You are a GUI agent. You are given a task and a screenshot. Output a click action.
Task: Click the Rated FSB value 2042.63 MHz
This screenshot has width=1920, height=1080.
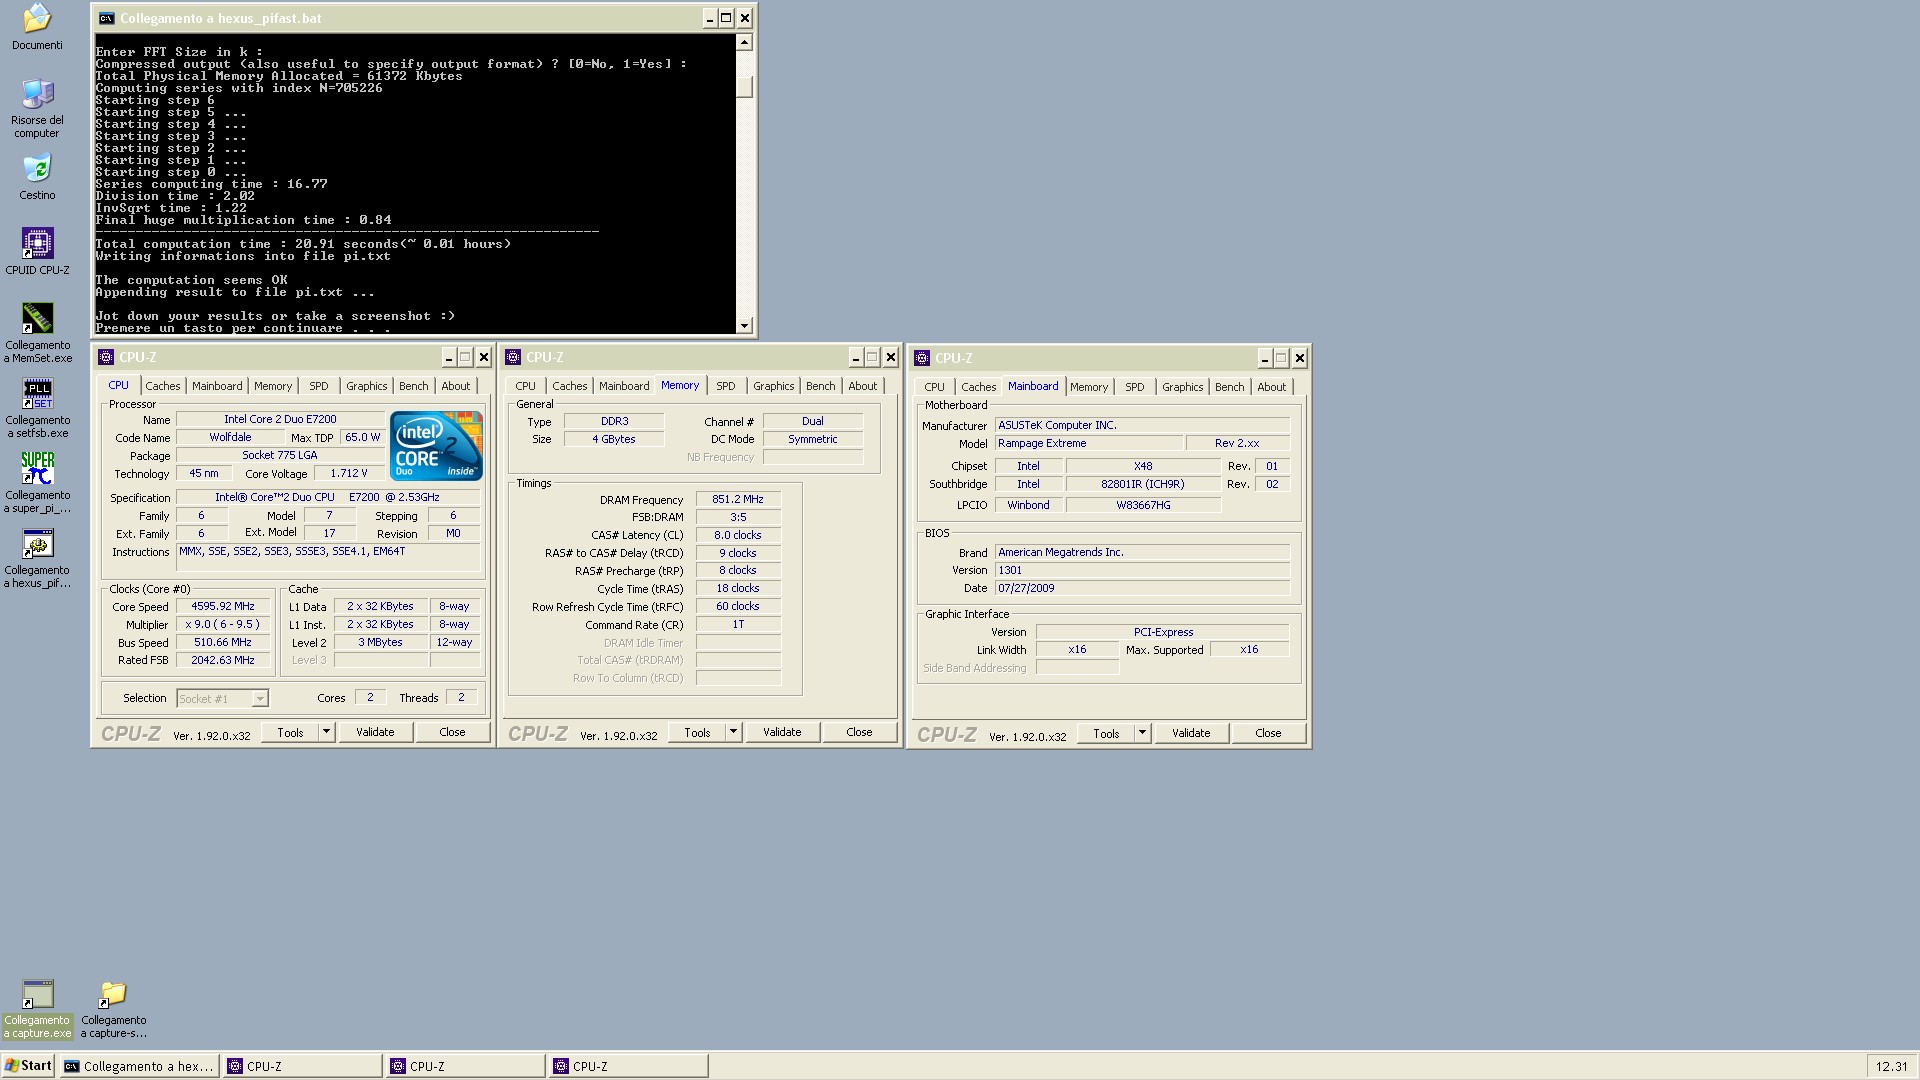223,660
